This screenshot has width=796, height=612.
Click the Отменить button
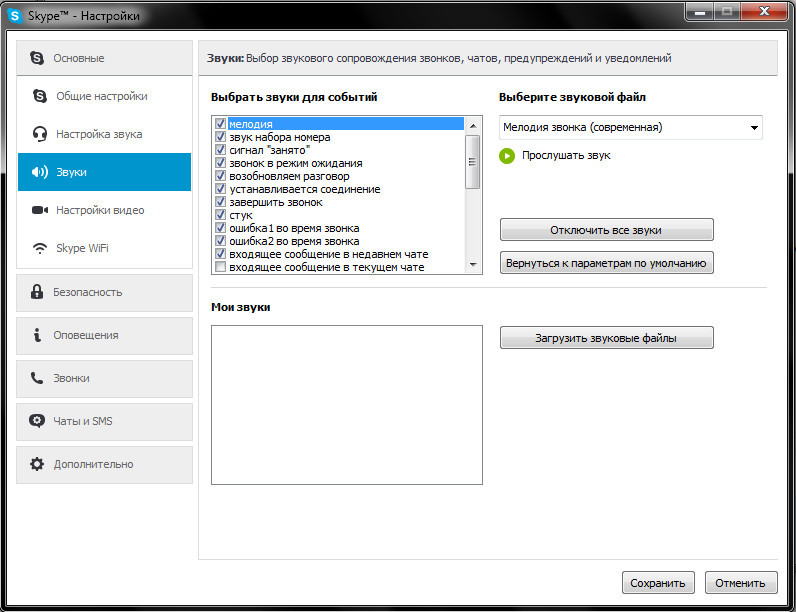(740, 583)
